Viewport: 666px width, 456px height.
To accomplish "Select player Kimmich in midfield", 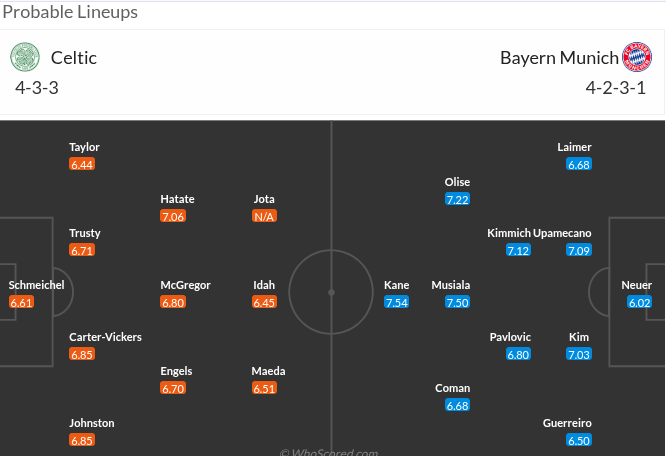I will [508, 233].
